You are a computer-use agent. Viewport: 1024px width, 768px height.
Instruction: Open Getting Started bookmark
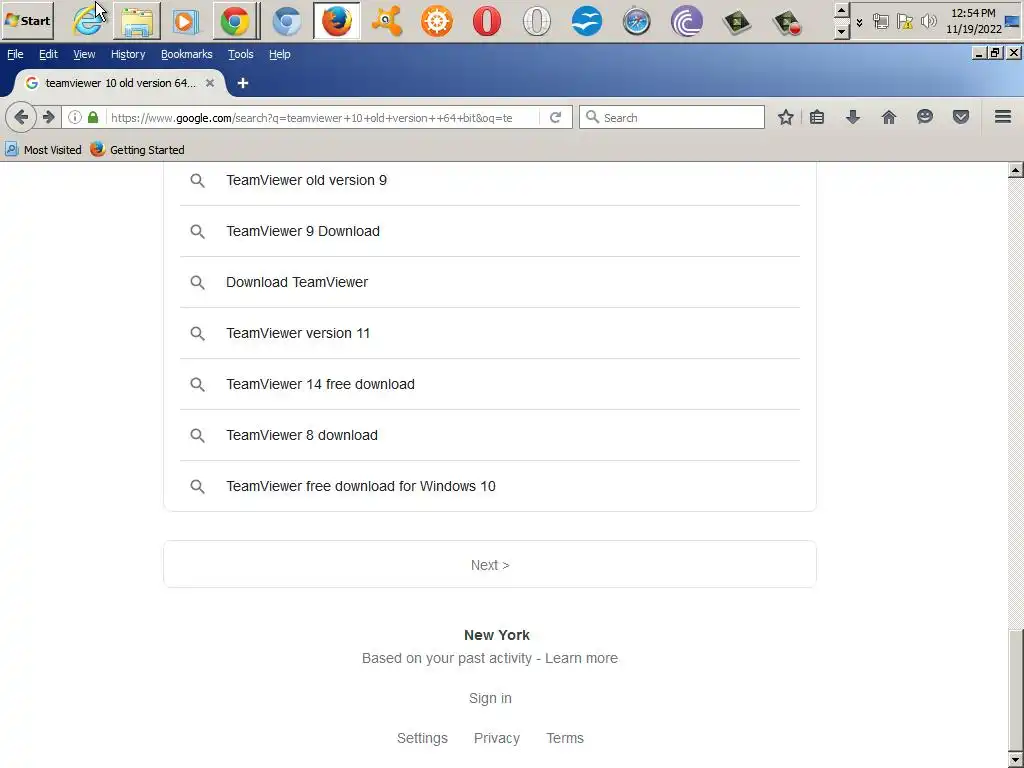coord(137,150)
